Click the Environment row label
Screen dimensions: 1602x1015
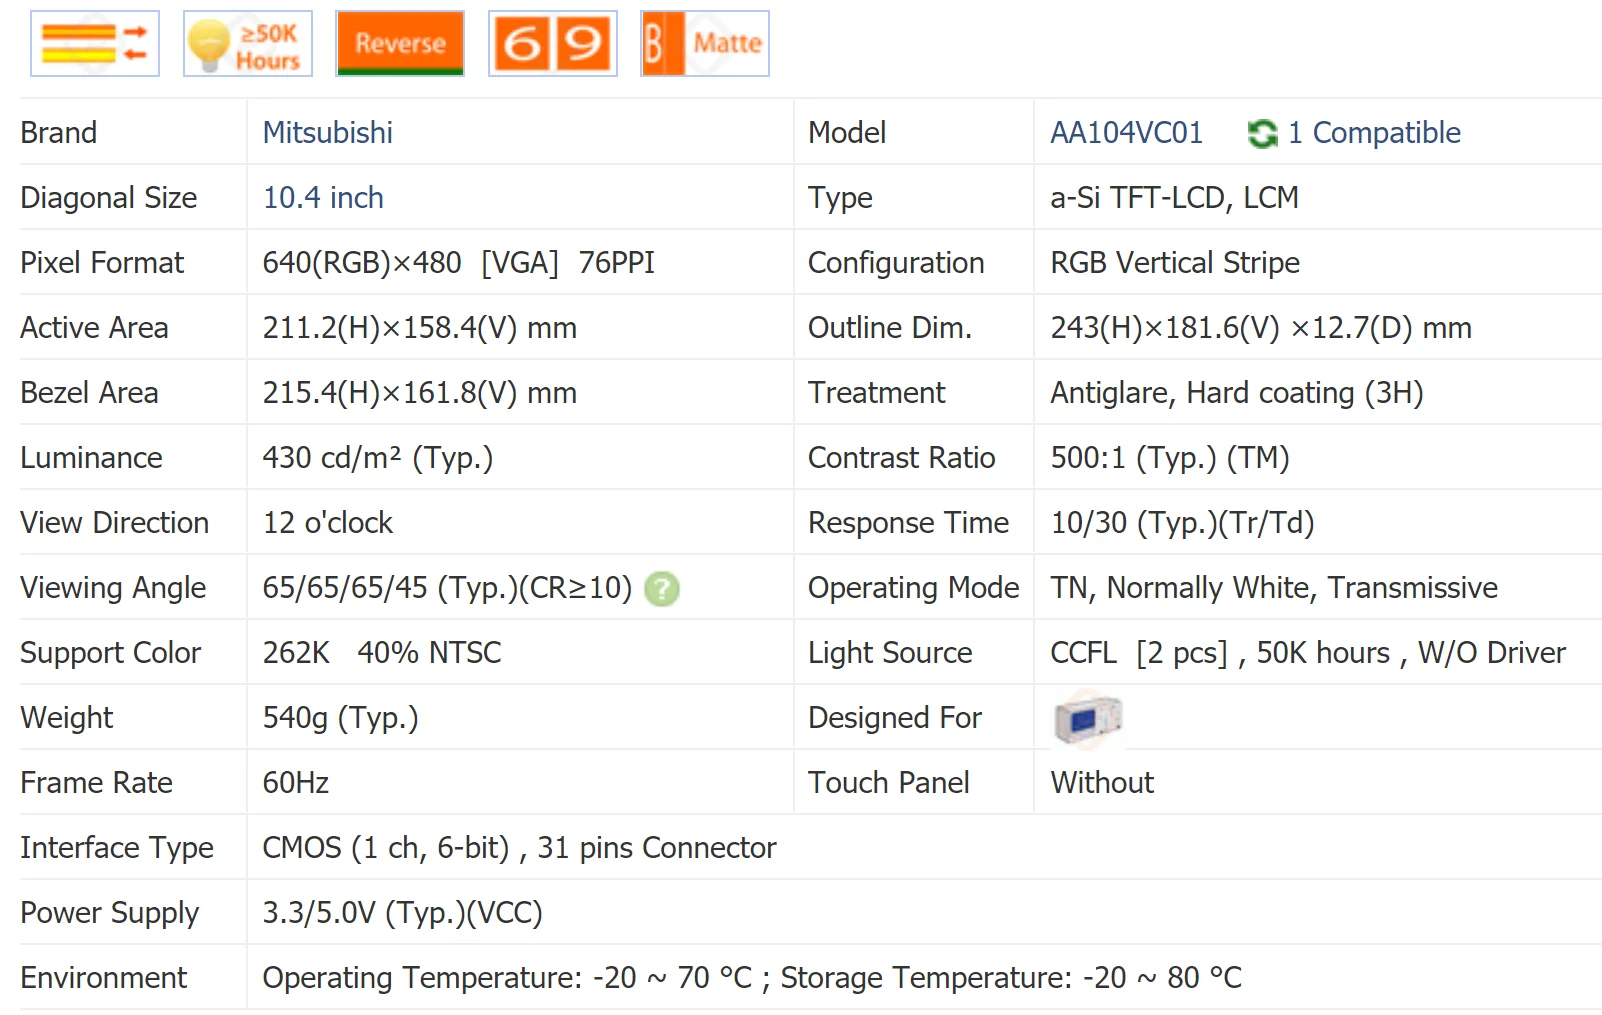point(104,978)
